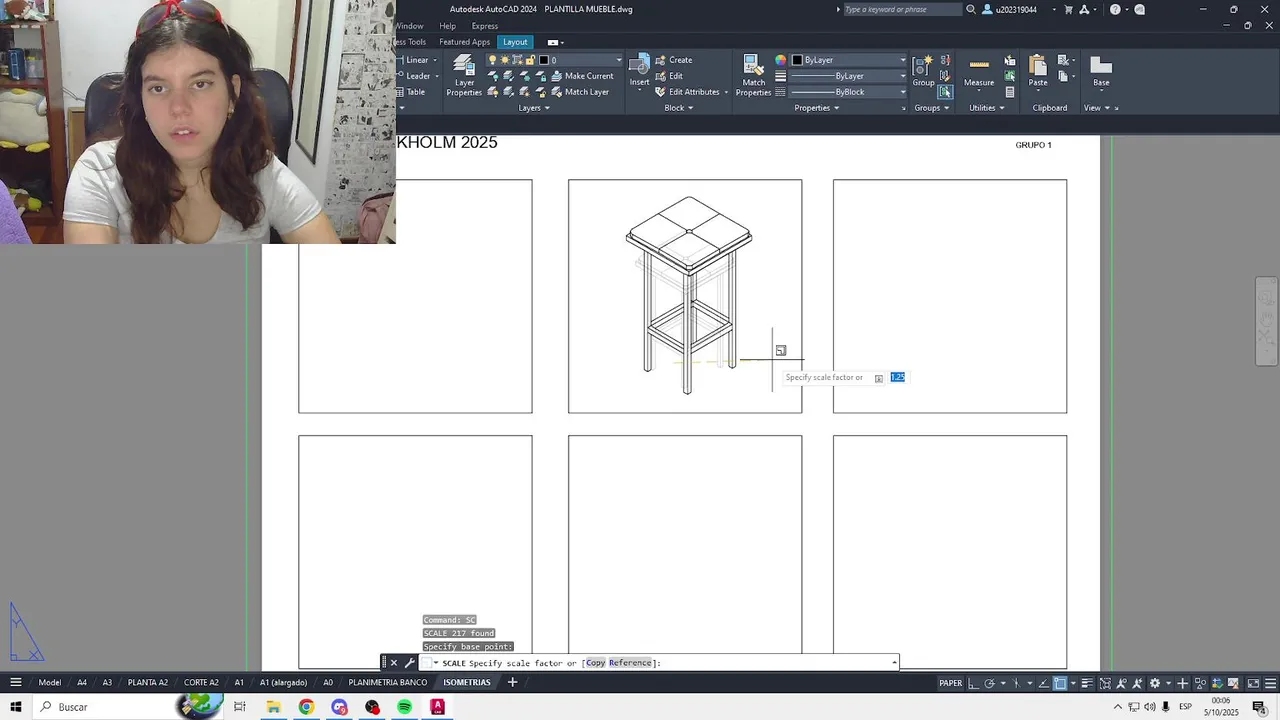Viewport: 1280px width, 720px height.
Task: Click the Object Color wheel icon
Action: pyautogui.click(x=781, y=60)
